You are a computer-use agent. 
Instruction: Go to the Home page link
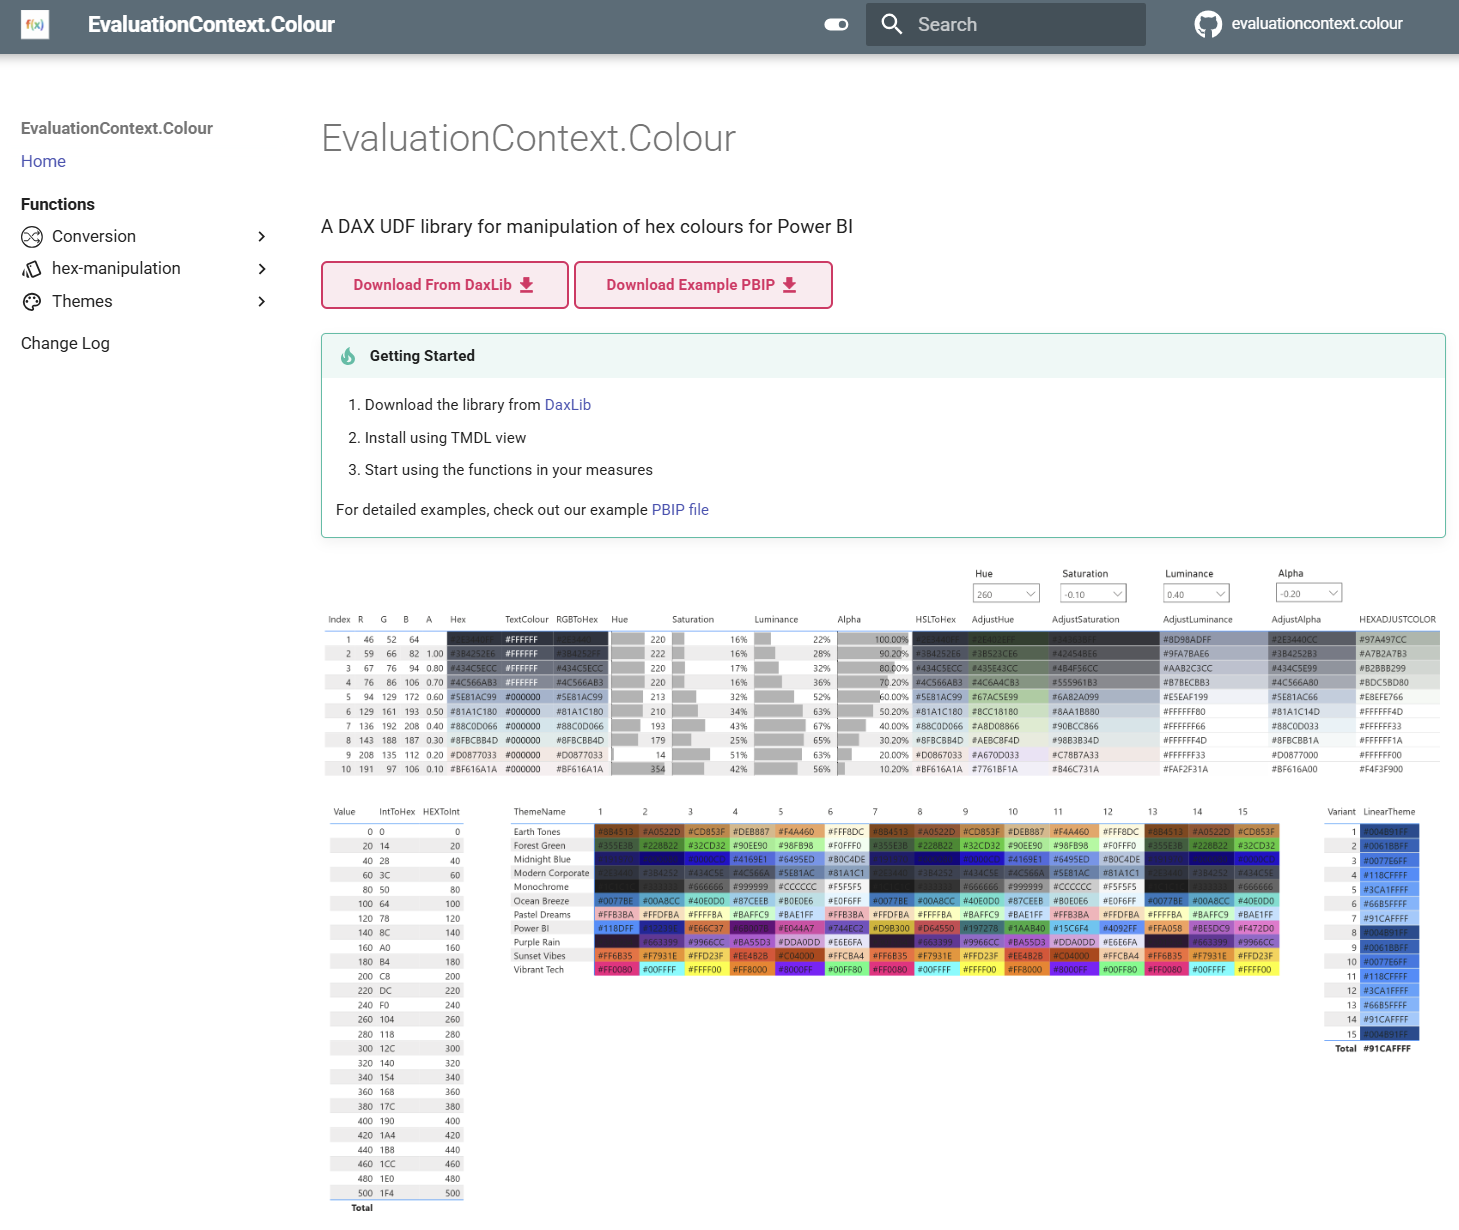click(x=43, y=161)
